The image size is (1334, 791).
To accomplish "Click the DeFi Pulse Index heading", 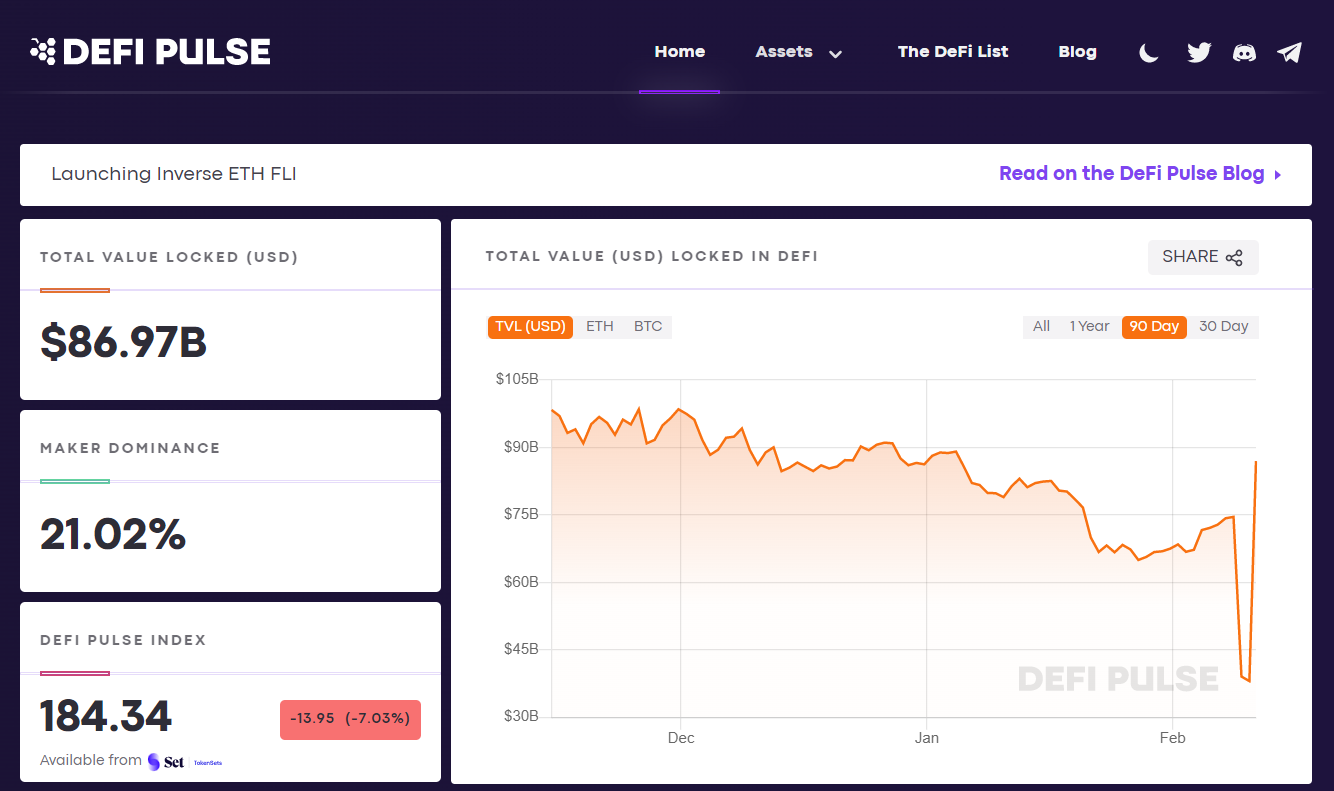I will [x=123, y=640].
